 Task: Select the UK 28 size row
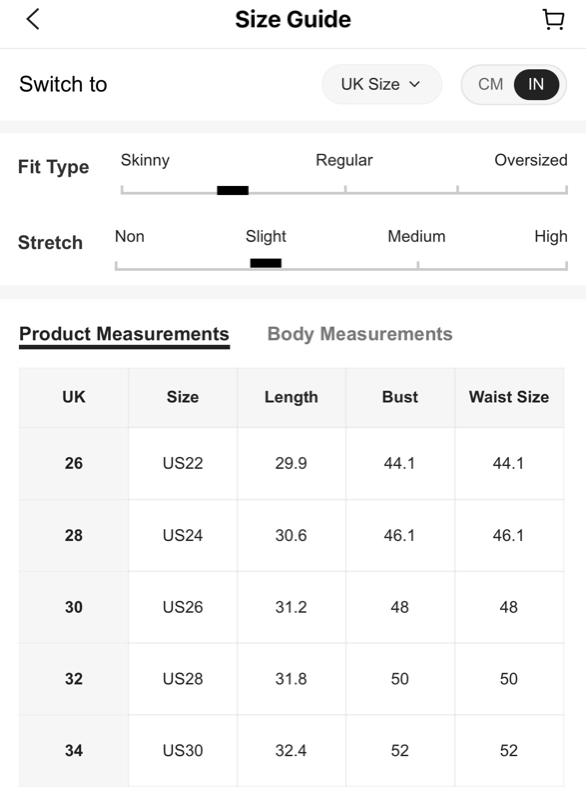pyautogui.click(x=292, y=535)
